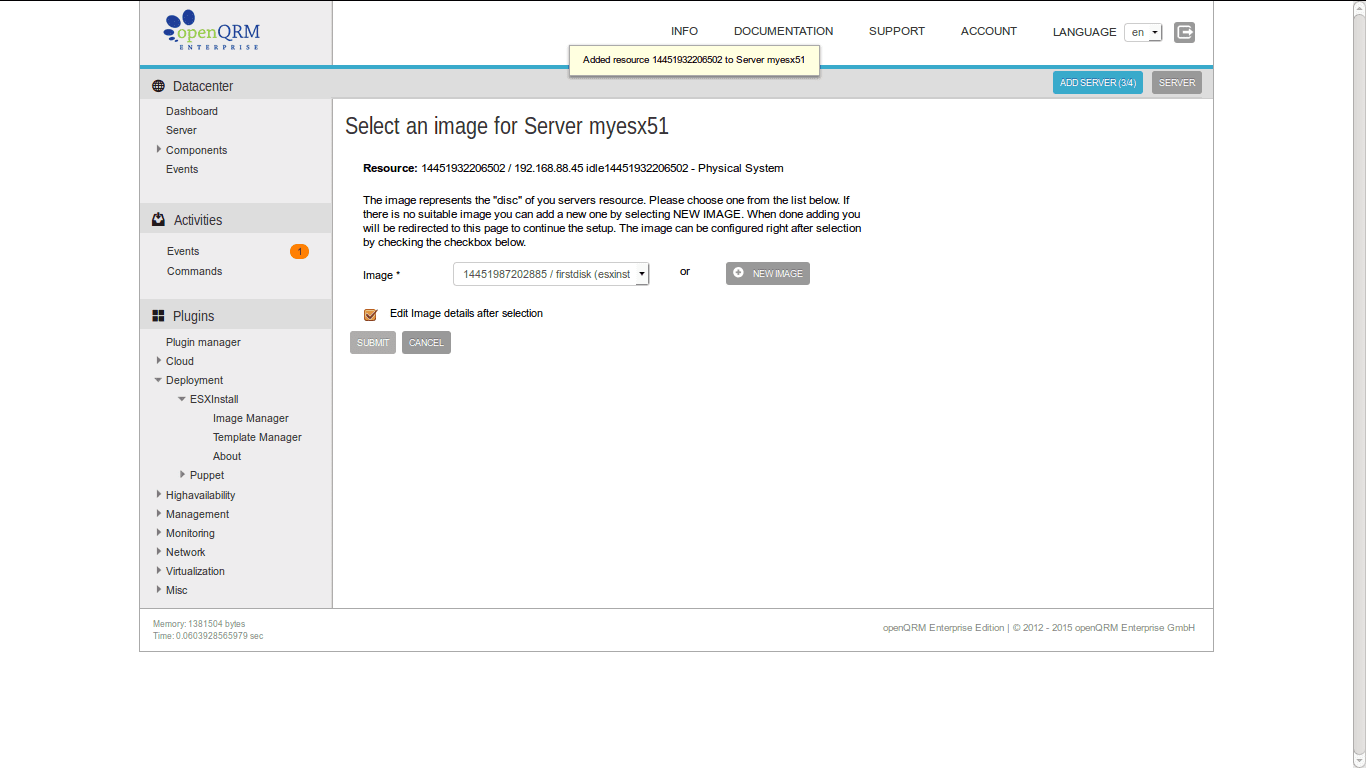Image resolution: width=1366 pixels, height=768 pixels.
Task: Open the Image selection dropdown
Action: 551,274
